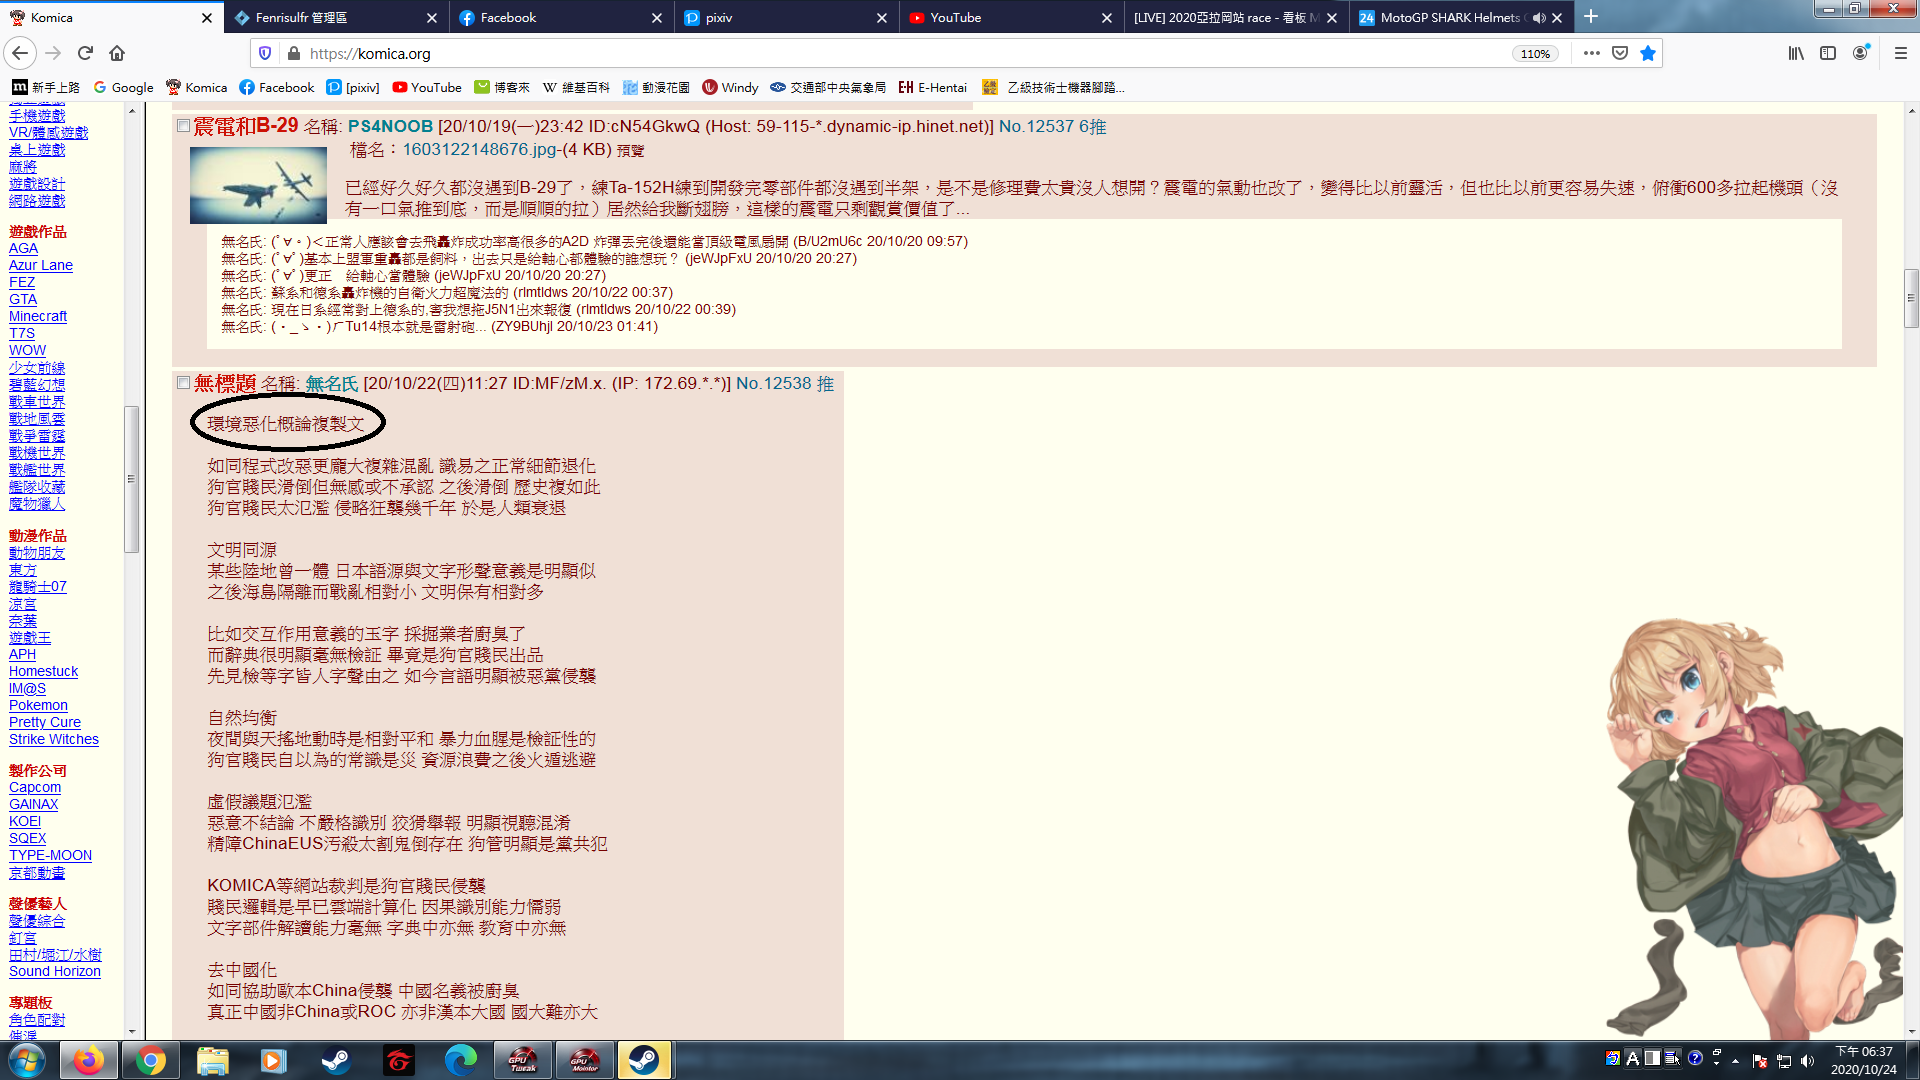Open GPU Tweak from the taskbar
1920x1080 pixels.
[x=522, y=1060]
